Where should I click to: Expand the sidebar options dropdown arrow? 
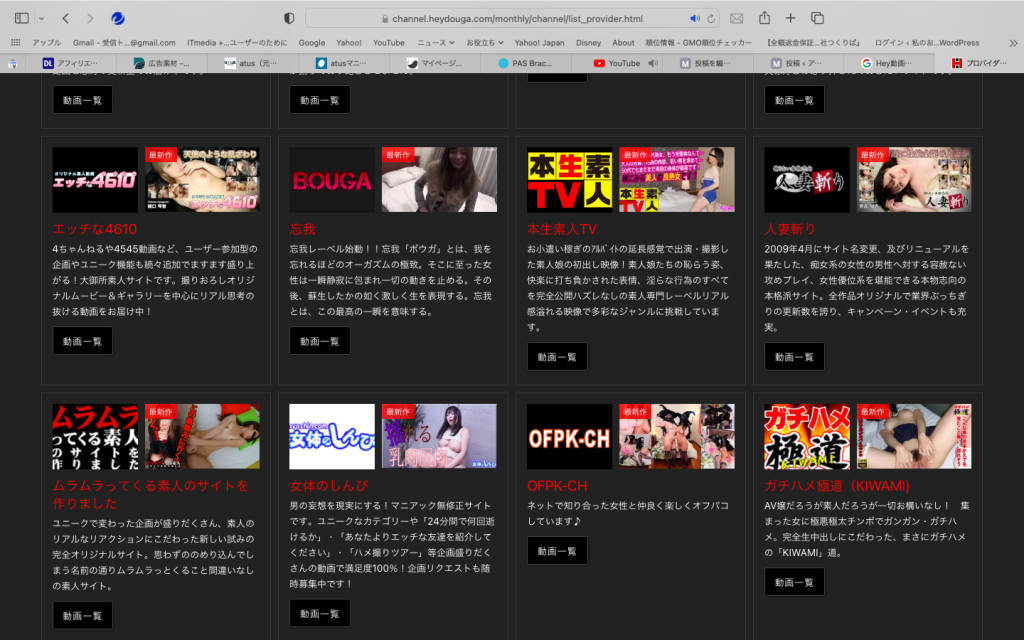click(41, 18)
